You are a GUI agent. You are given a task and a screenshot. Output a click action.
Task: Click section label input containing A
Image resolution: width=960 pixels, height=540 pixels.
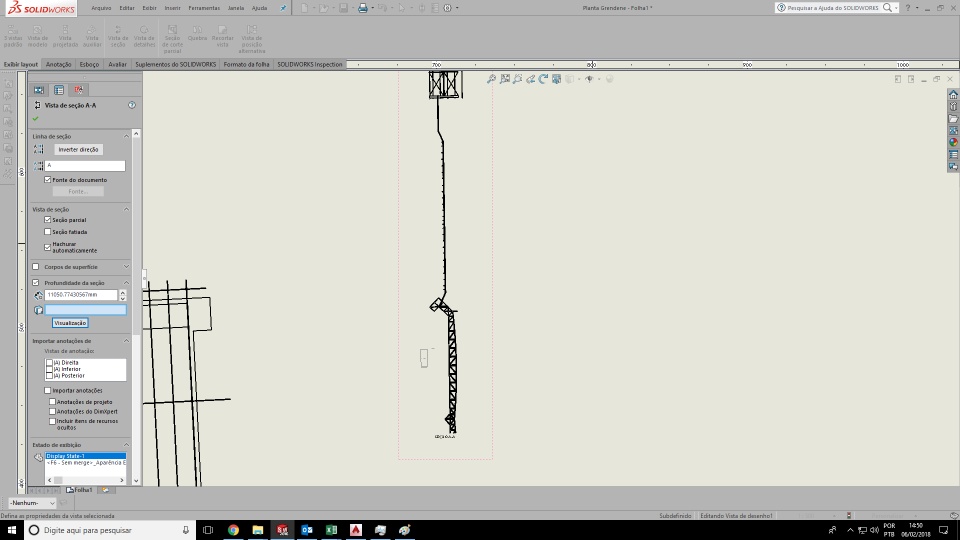[84, 166]
